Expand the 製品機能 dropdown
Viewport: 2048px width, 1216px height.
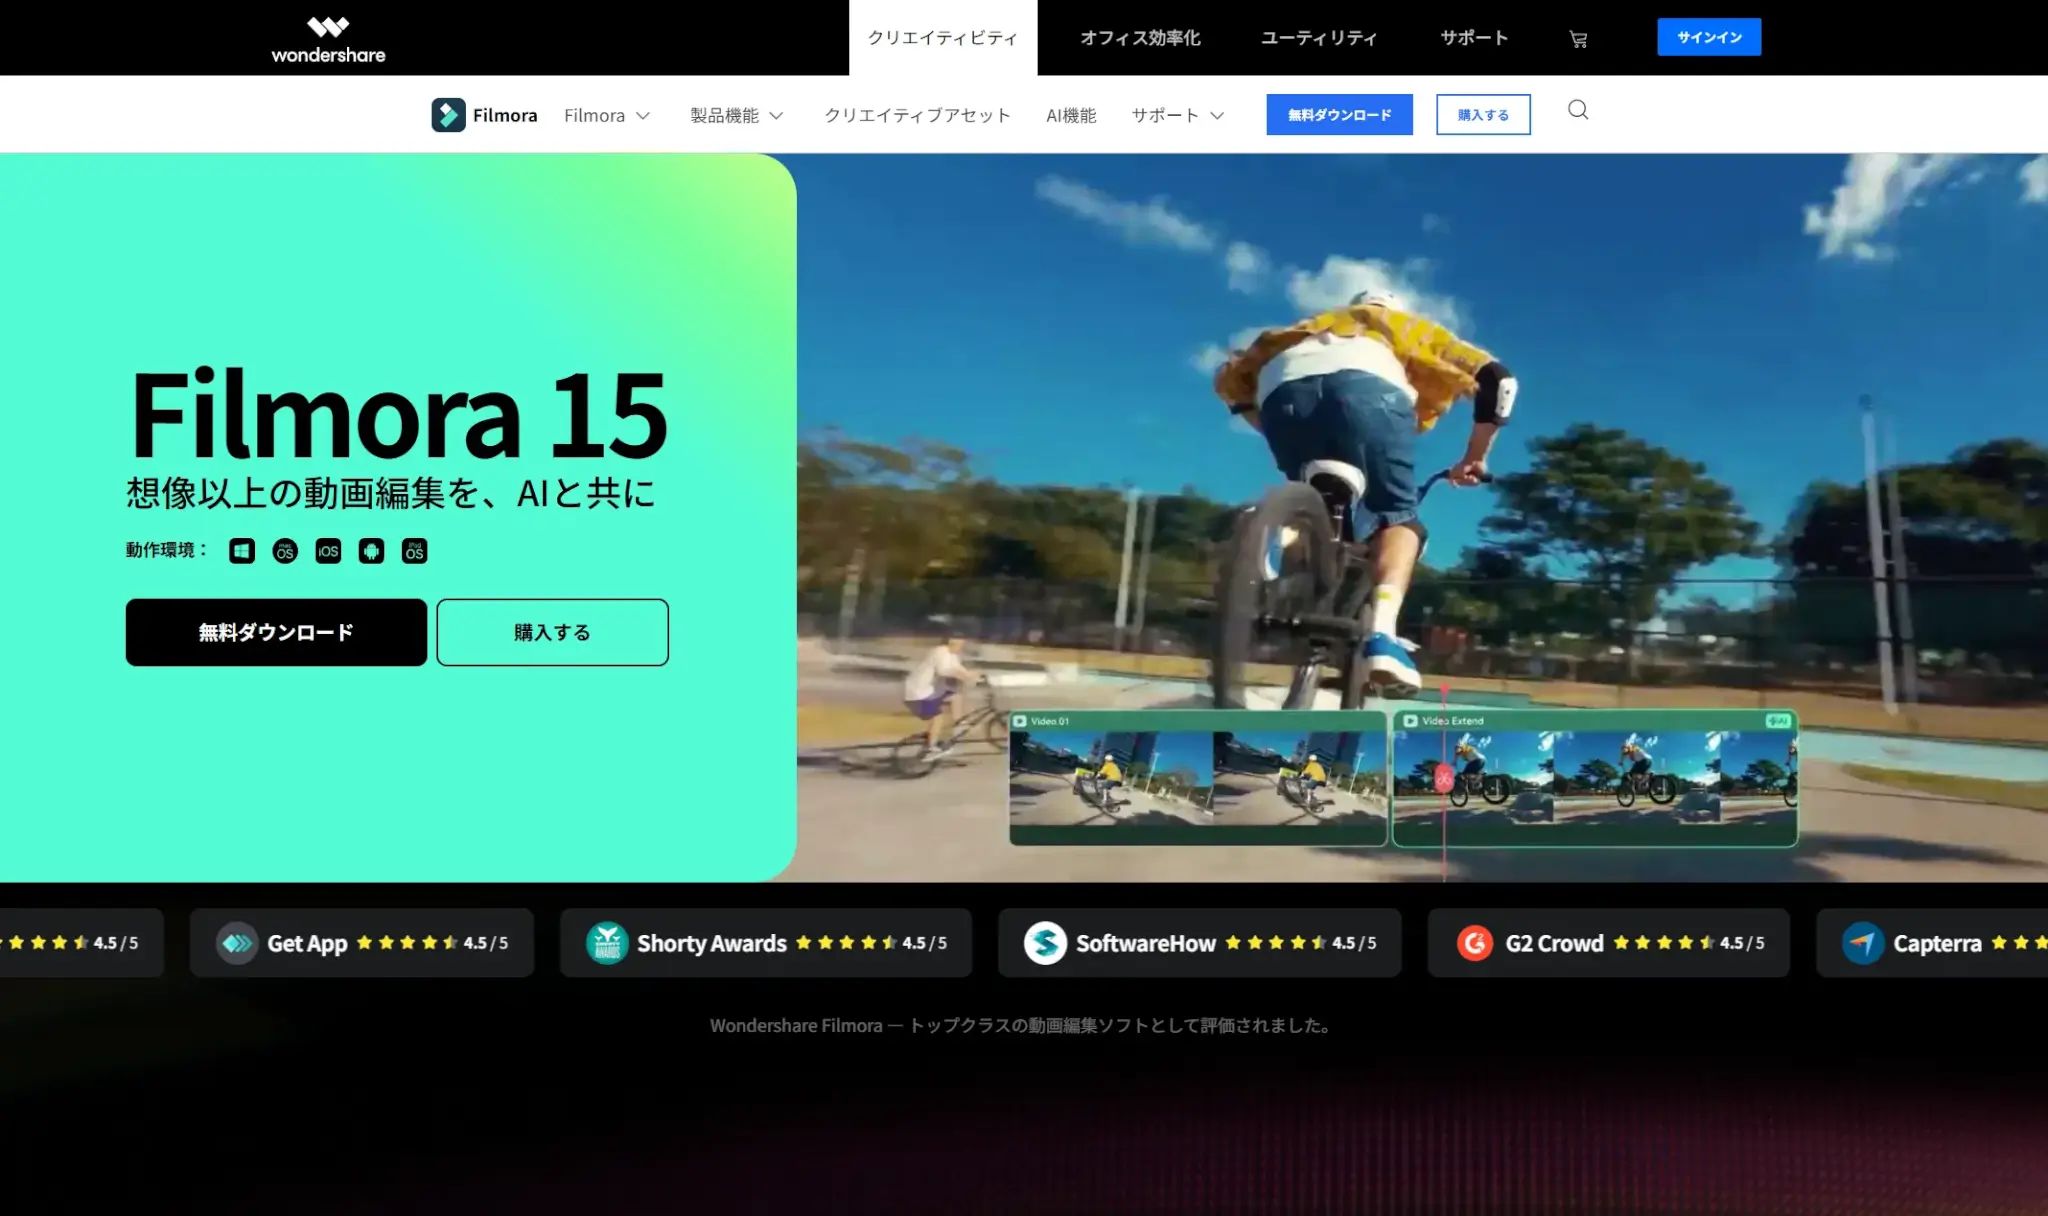coord(736,116)
